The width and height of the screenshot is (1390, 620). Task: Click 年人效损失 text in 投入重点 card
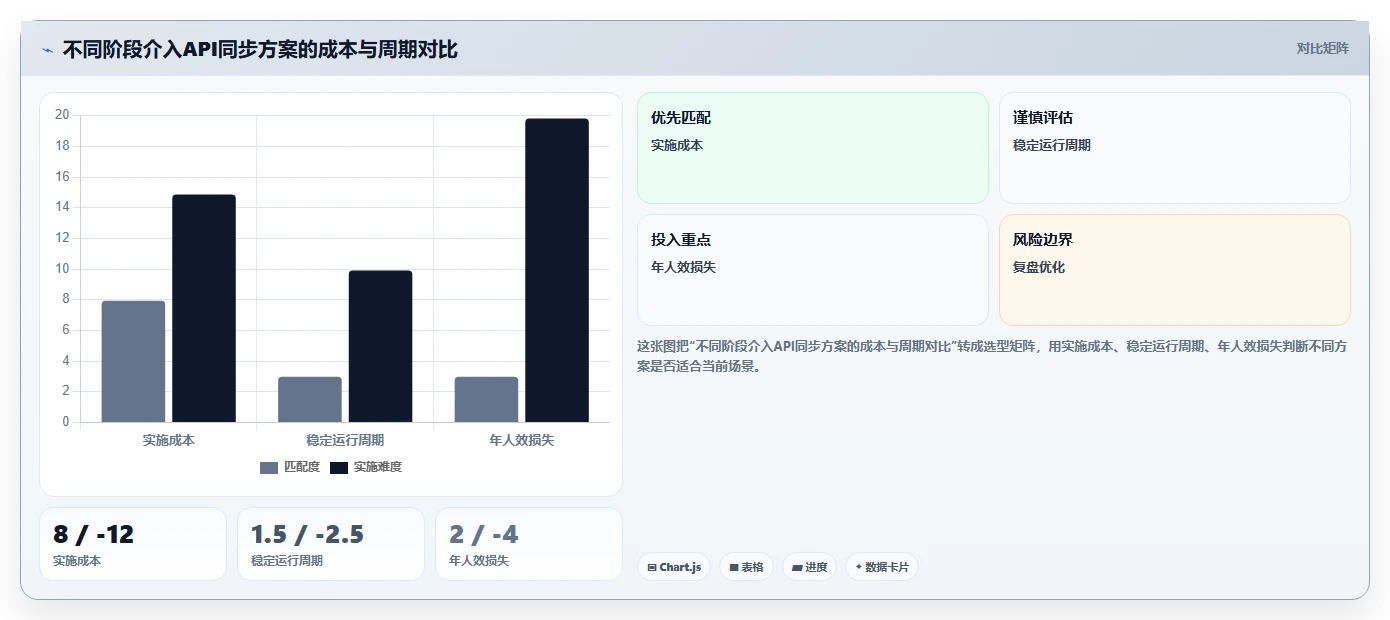point(684,267)
